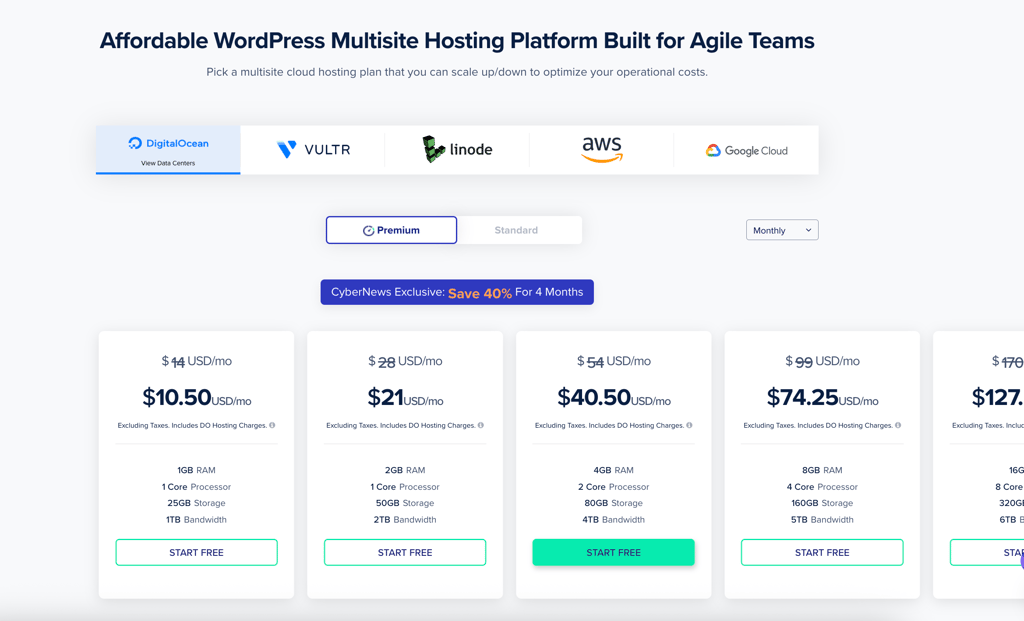Click the 4 Core Processor spec

[822, 487]
